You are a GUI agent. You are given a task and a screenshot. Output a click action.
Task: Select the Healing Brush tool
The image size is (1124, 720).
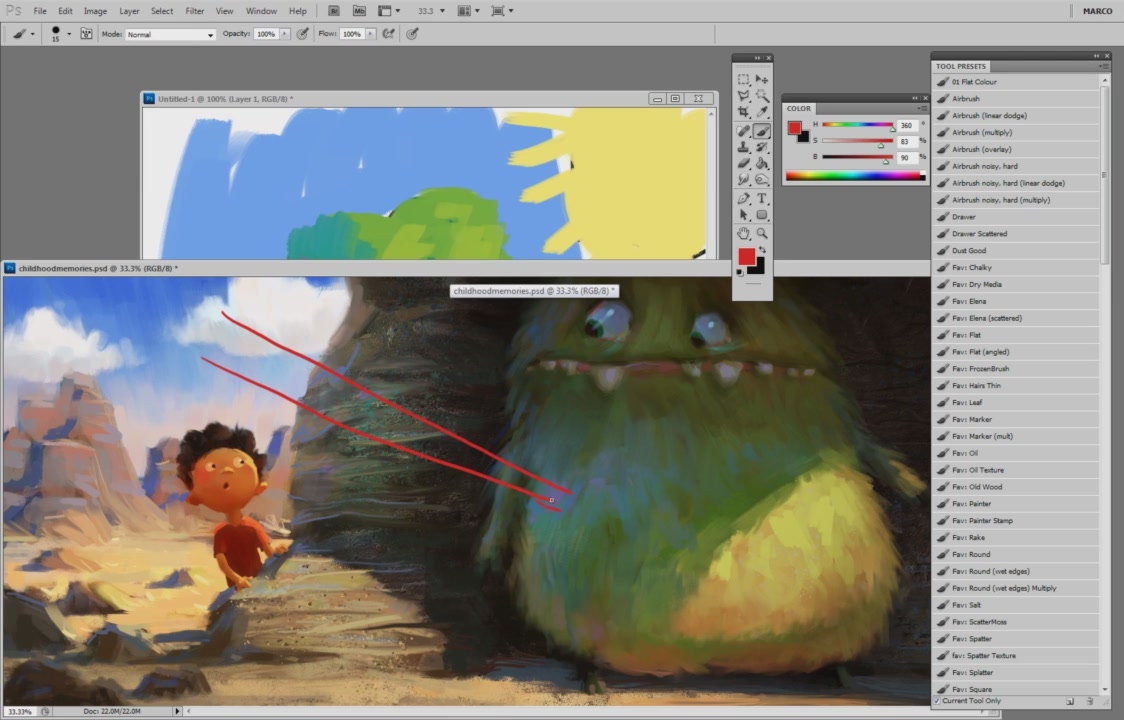(743, 131)
